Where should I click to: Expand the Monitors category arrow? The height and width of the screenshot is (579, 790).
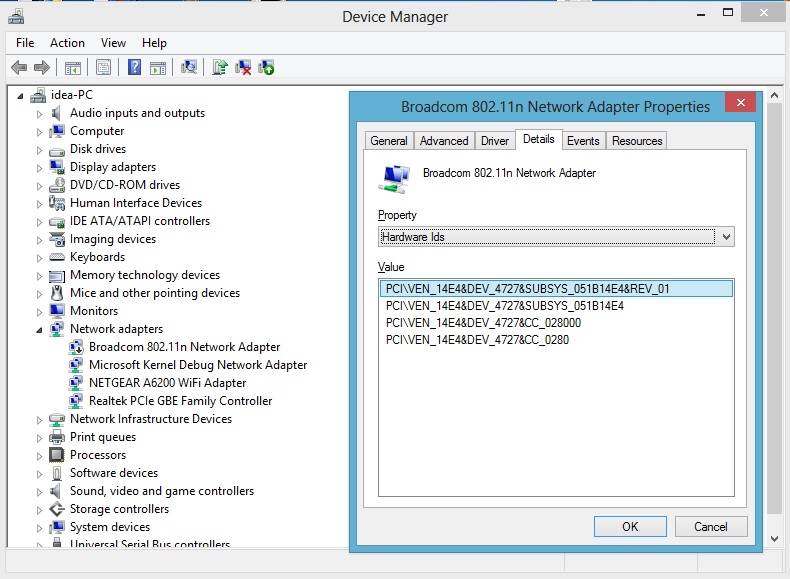click(x=39, y=312)
